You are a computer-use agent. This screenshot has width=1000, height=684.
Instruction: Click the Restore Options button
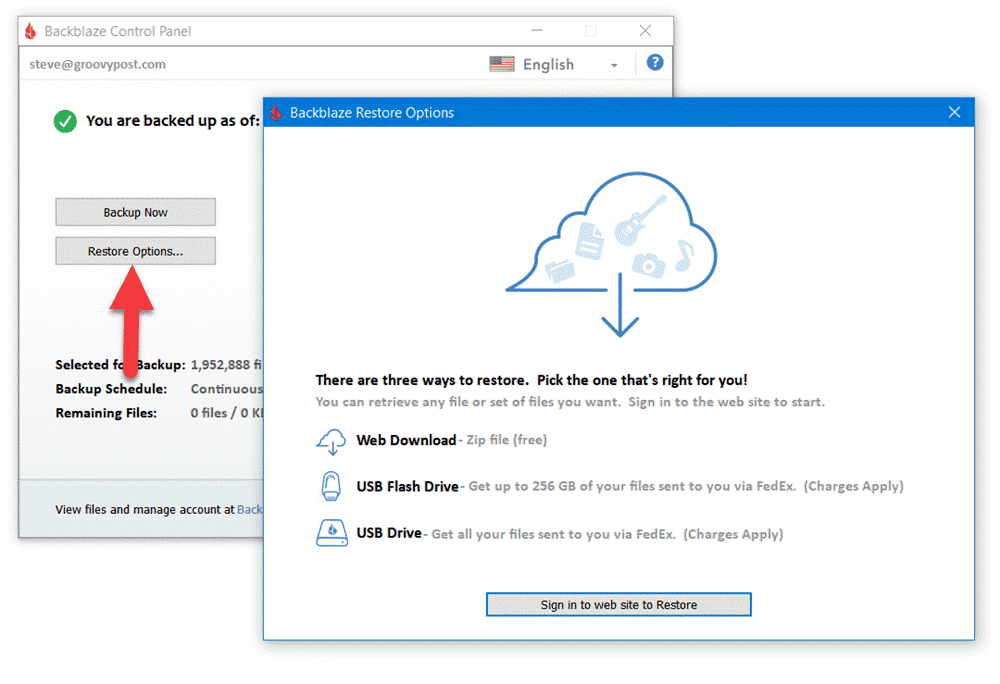click(135, 250)
